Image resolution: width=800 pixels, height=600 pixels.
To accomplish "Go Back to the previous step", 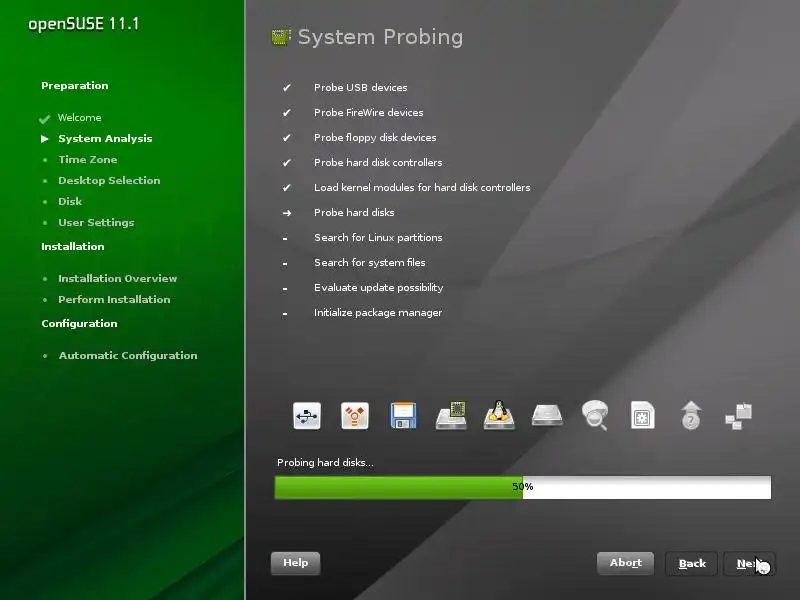I will tap(692, 563).
